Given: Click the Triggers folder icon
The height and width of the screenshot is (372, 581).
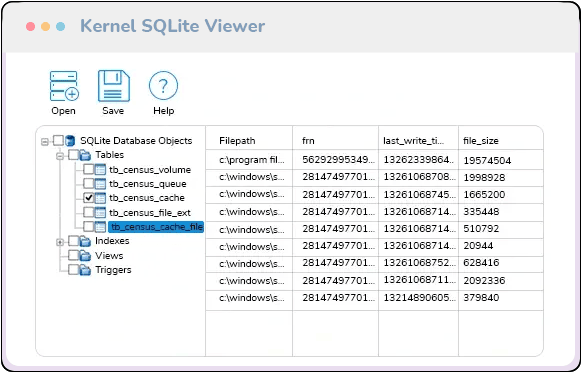Looking at the screenshot, I should point(85,270).
